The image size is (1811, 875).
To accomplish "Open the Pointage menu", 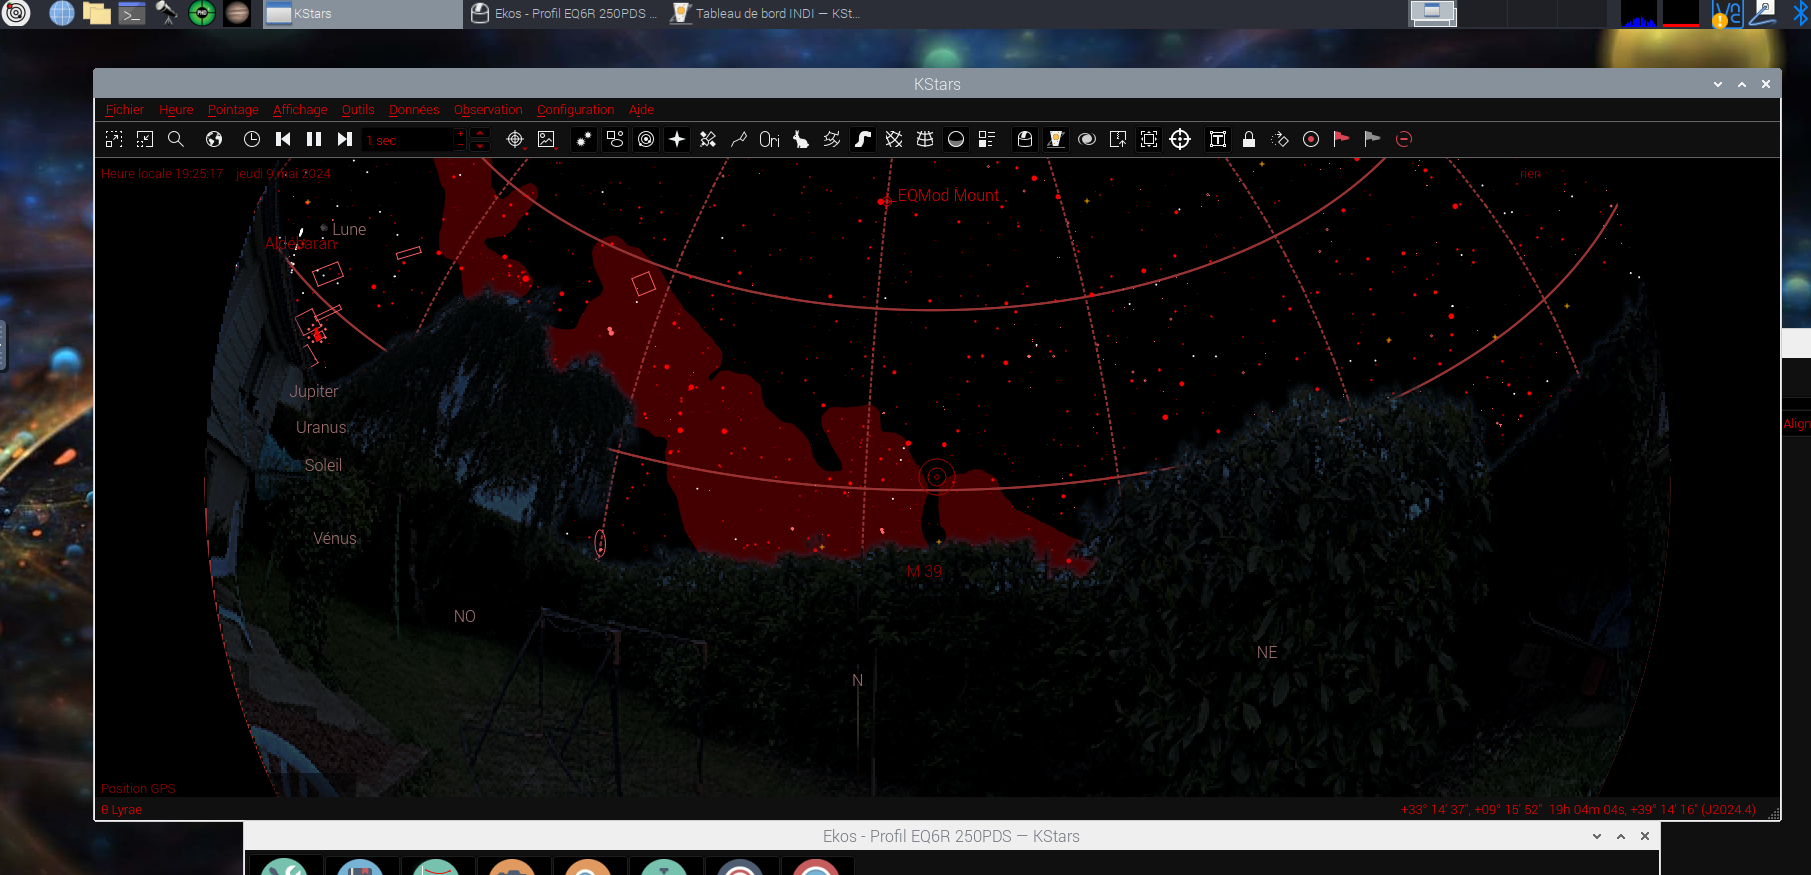I will coord(233,110).
